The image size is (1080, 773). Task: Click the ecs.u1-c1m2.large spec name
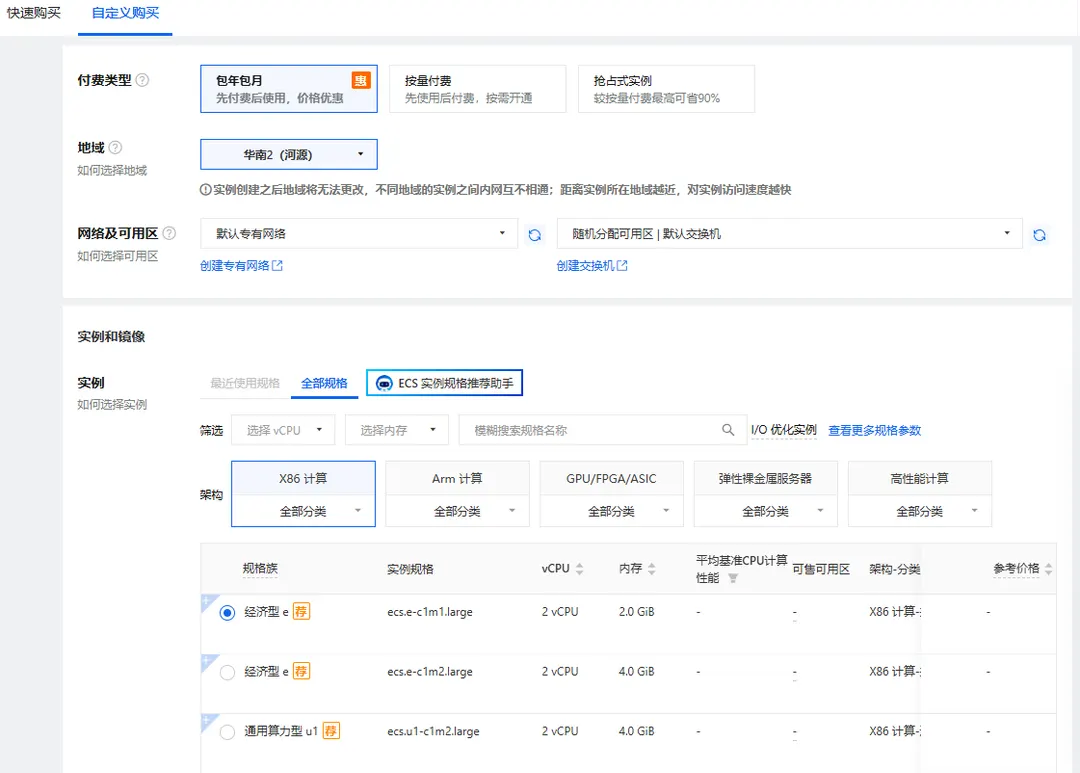[x=433, y=732]
